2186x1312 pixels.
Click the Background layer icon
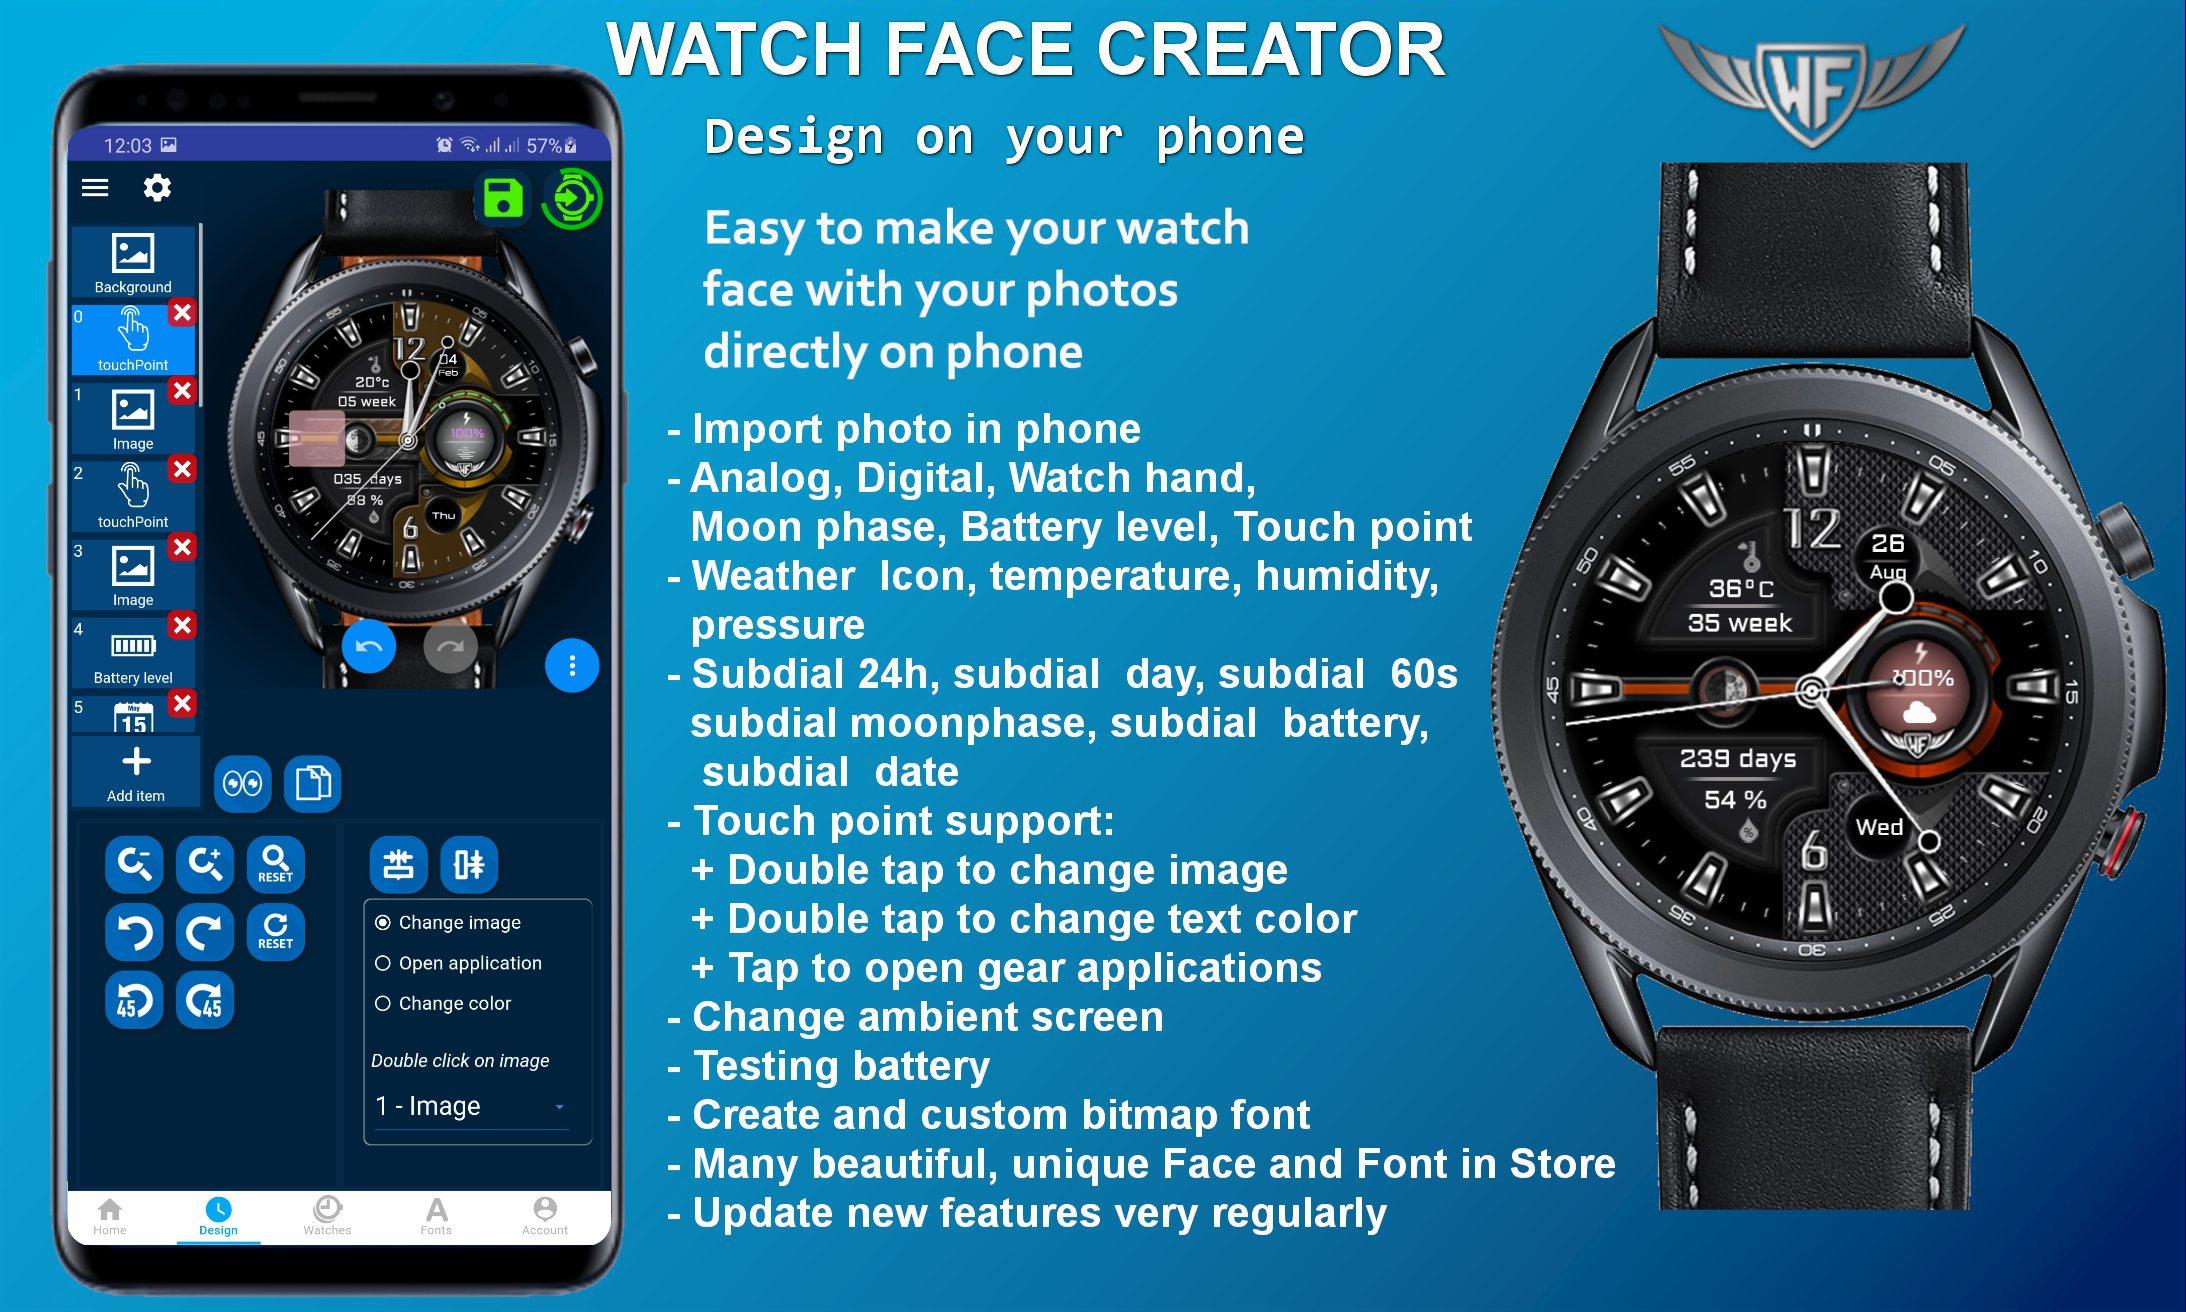[133, 255]
